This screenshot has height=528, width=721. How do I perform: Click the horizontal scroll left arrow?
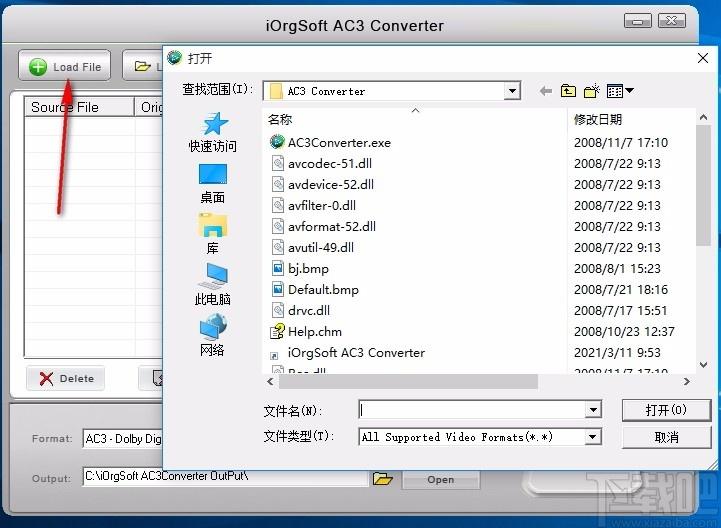270,381
